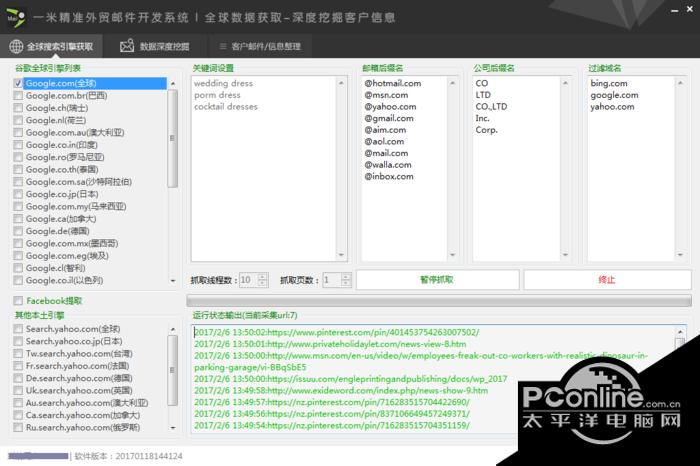Select yahoo.com in filter domains
Screen dimensions: 700x466
pos(612,107)
